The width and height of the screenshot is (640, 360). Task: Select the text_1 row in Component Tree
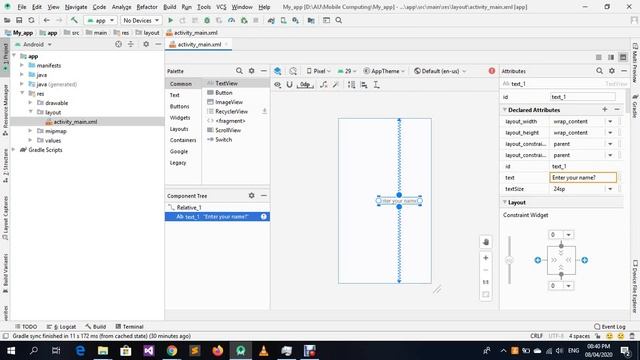pyautogui.click(x=217, y=217)
